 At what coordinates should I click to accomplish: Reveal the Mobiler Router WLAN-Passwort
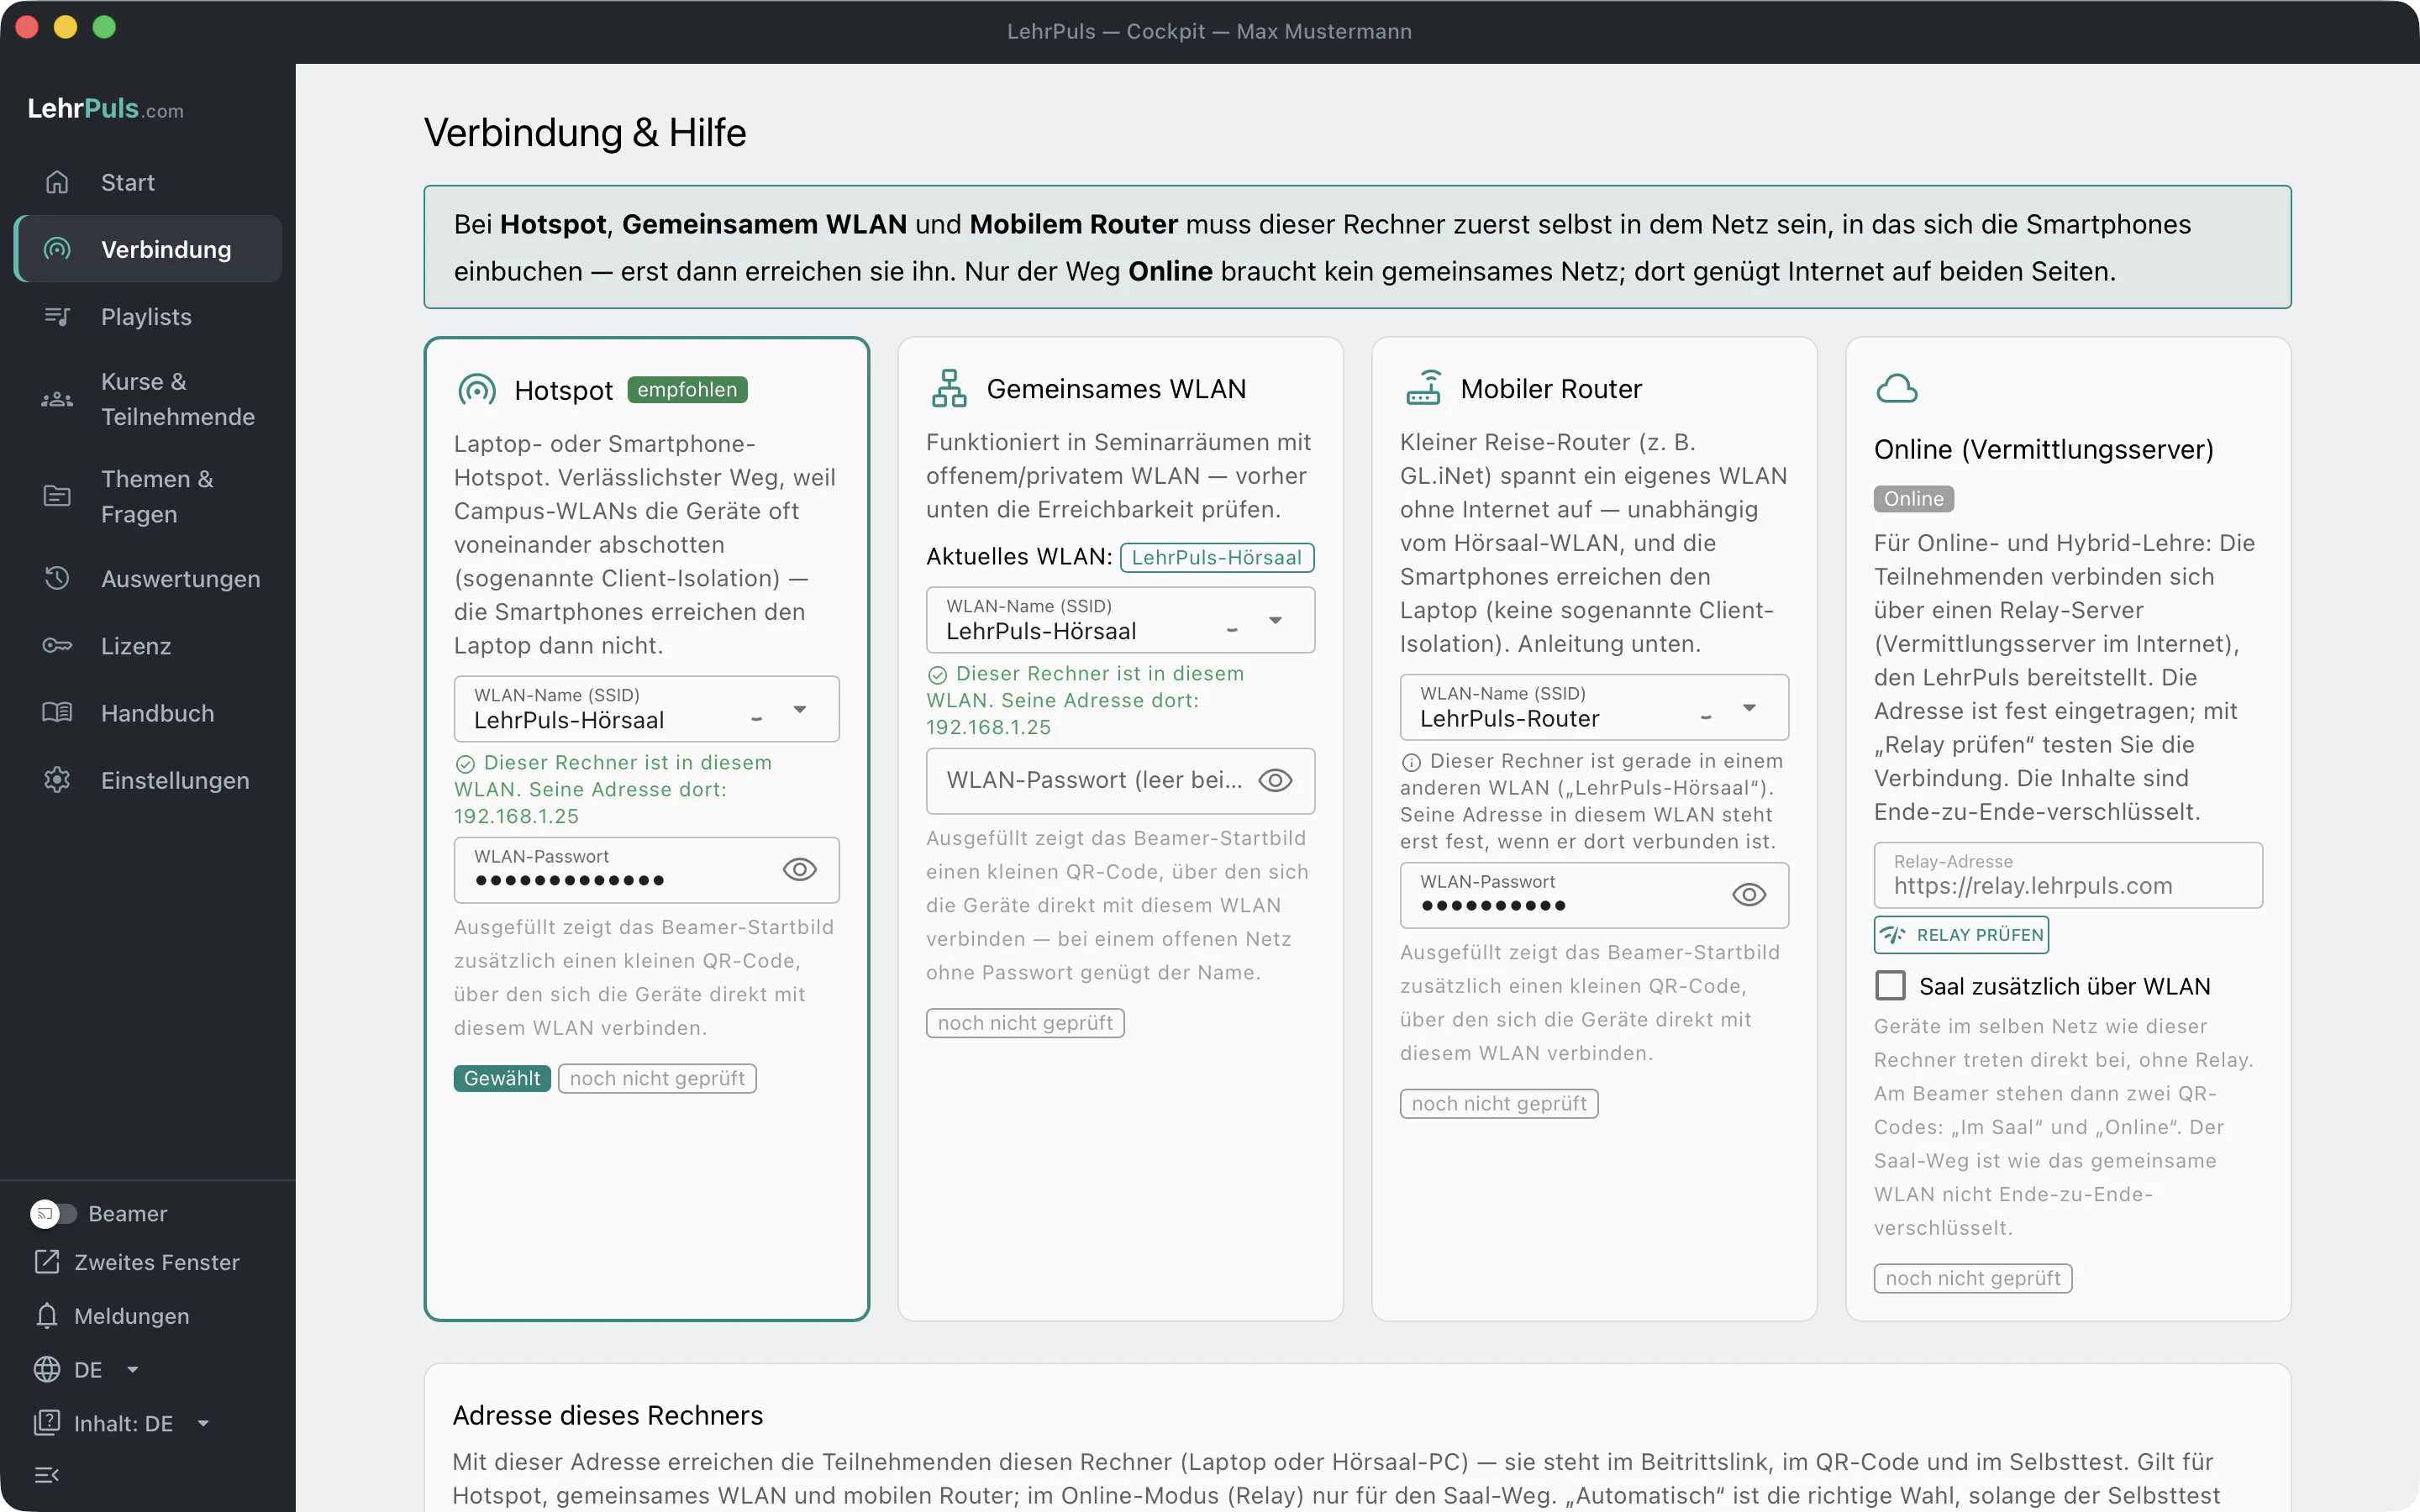tap(1749, 895)
